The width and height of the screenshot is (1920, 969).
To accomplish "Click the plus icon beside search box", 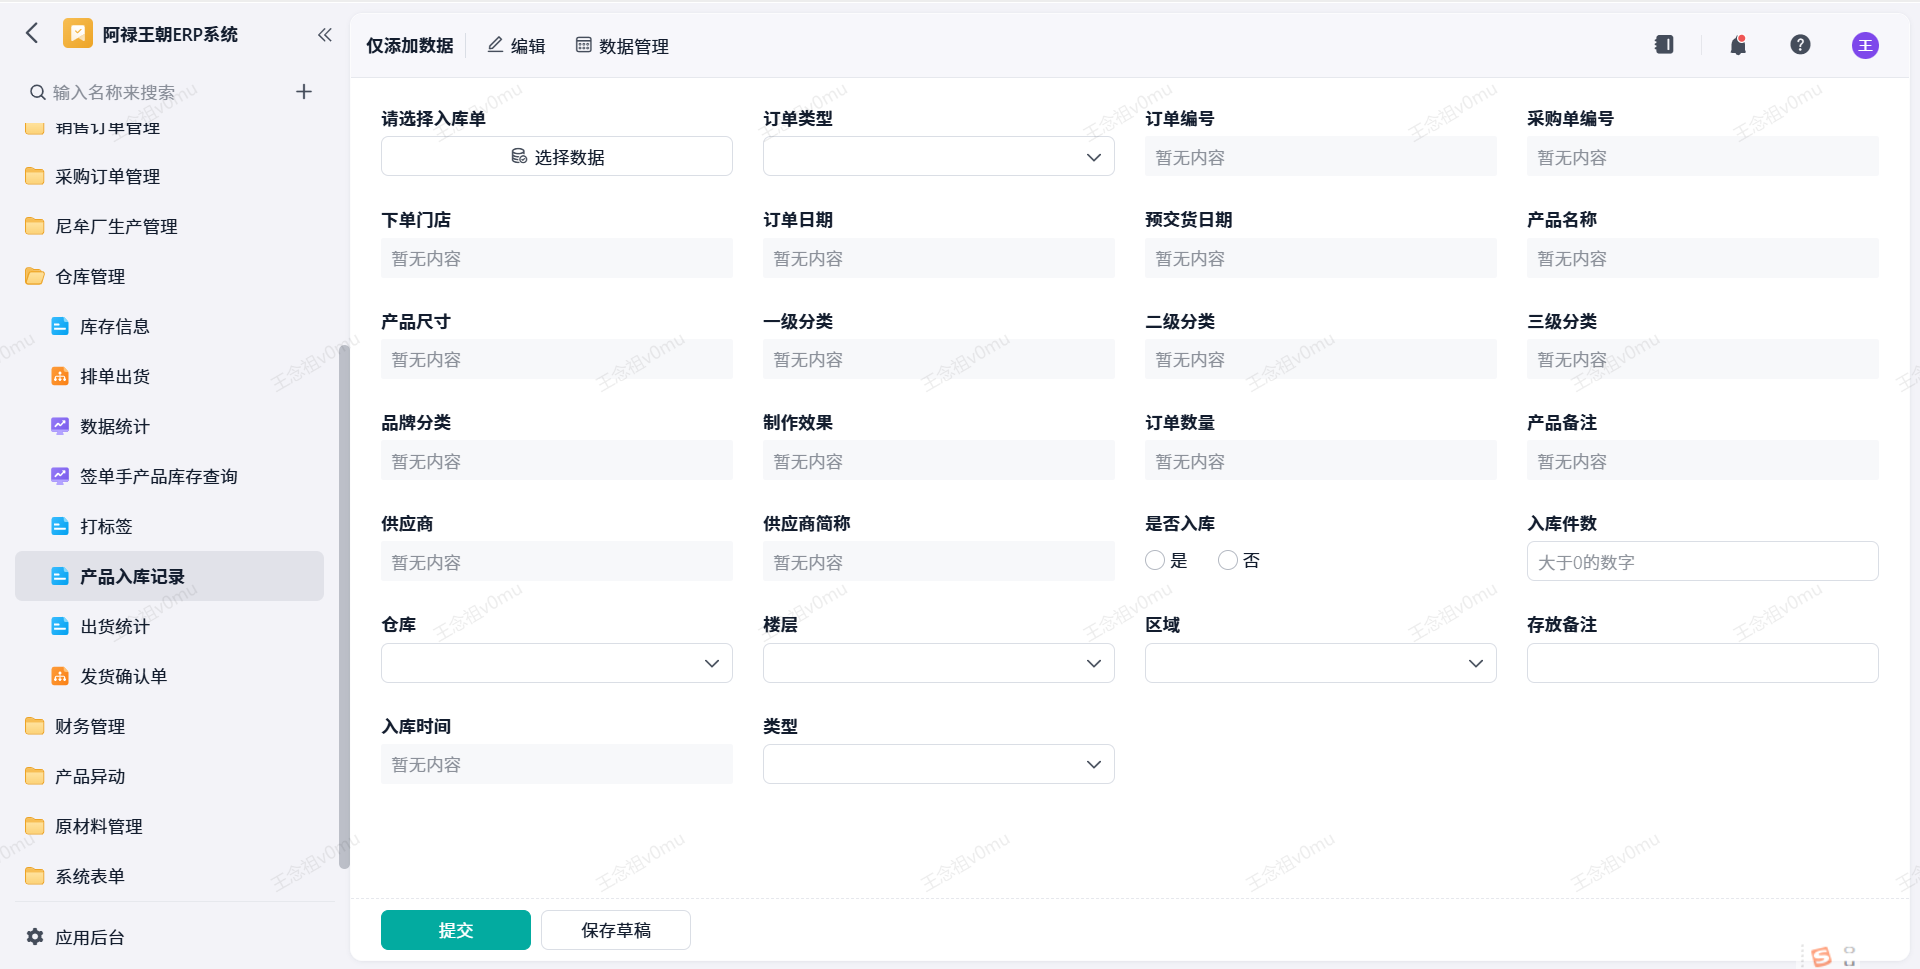I will pos(304,92).
